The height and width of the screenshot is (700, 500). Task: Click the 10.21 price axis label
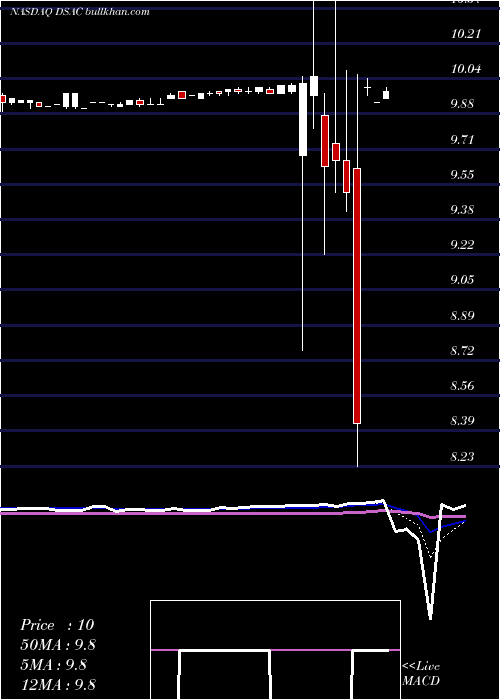pyautogui.click(x=466, y=33)
